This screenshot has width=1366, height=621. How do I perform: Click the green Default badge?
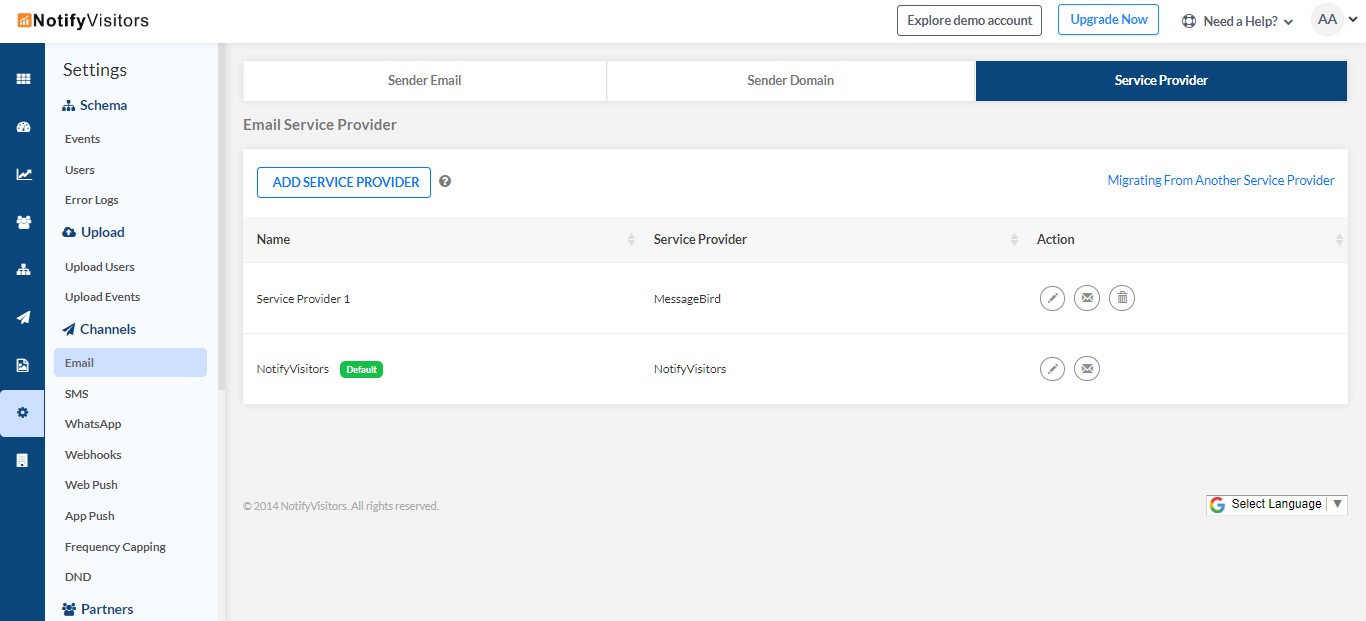coord(361,369)
